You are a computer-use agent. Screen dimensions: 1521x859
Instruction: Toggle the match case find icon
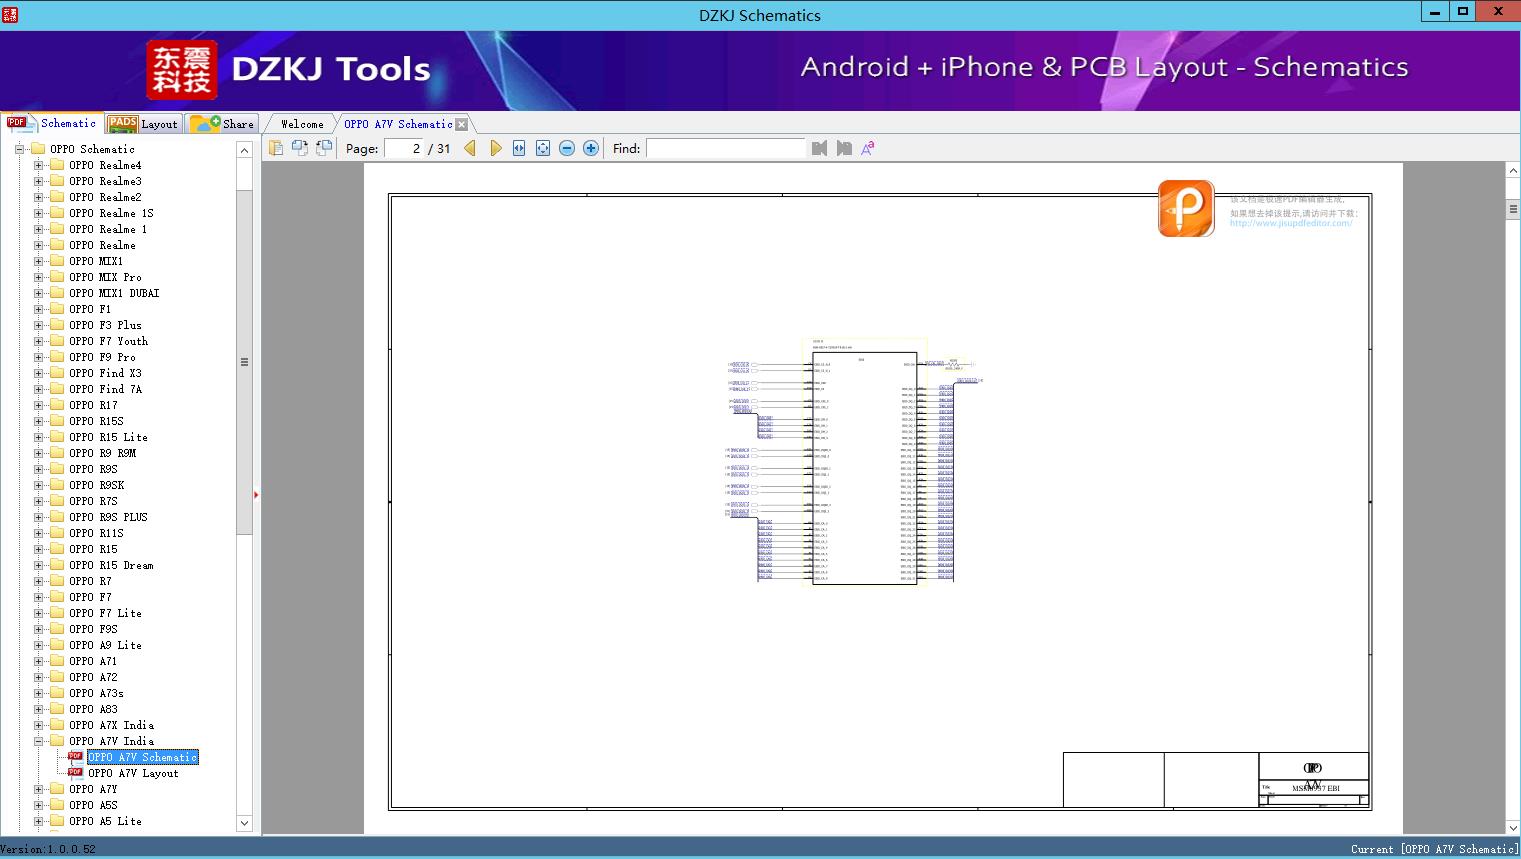(x=868, y=148)
